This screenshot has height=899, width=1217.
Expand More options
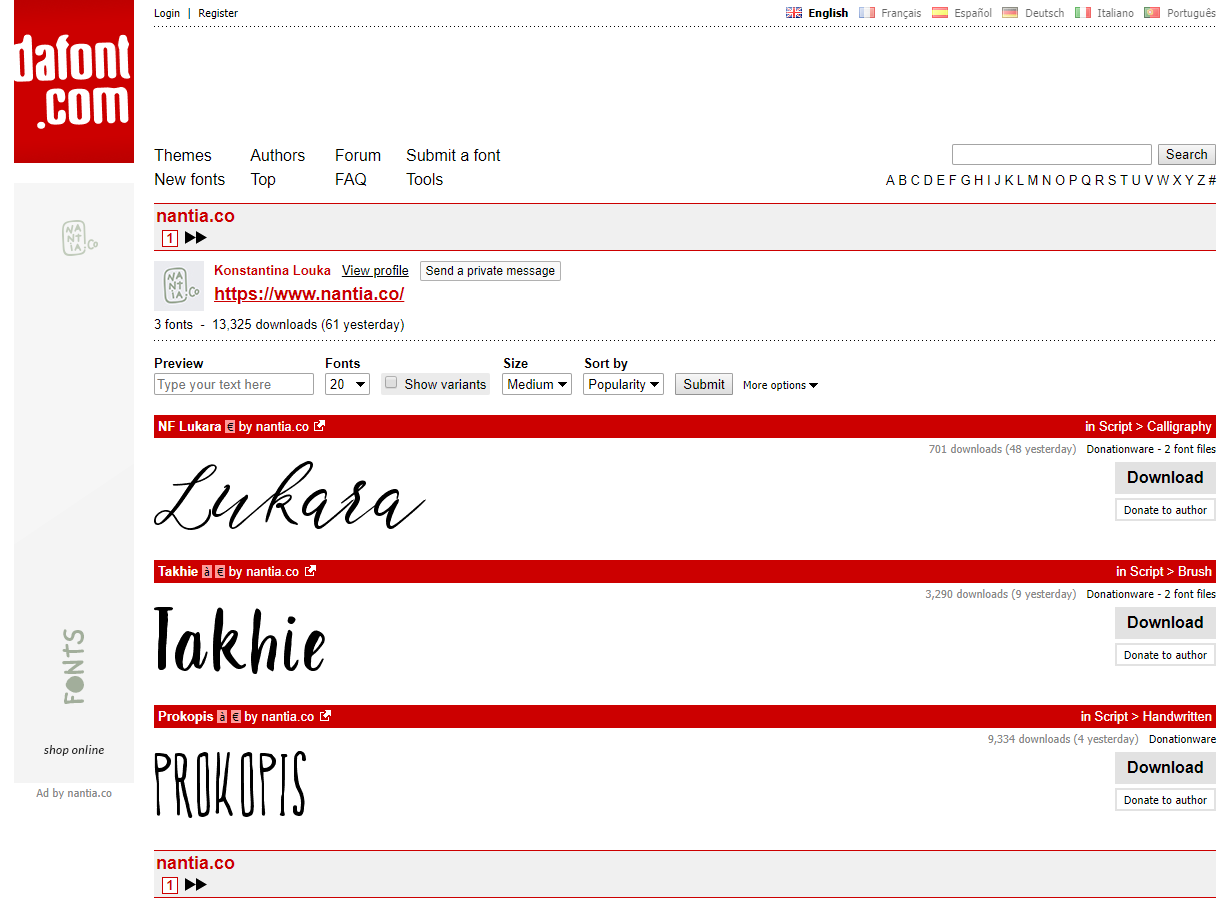coord(780,385)
